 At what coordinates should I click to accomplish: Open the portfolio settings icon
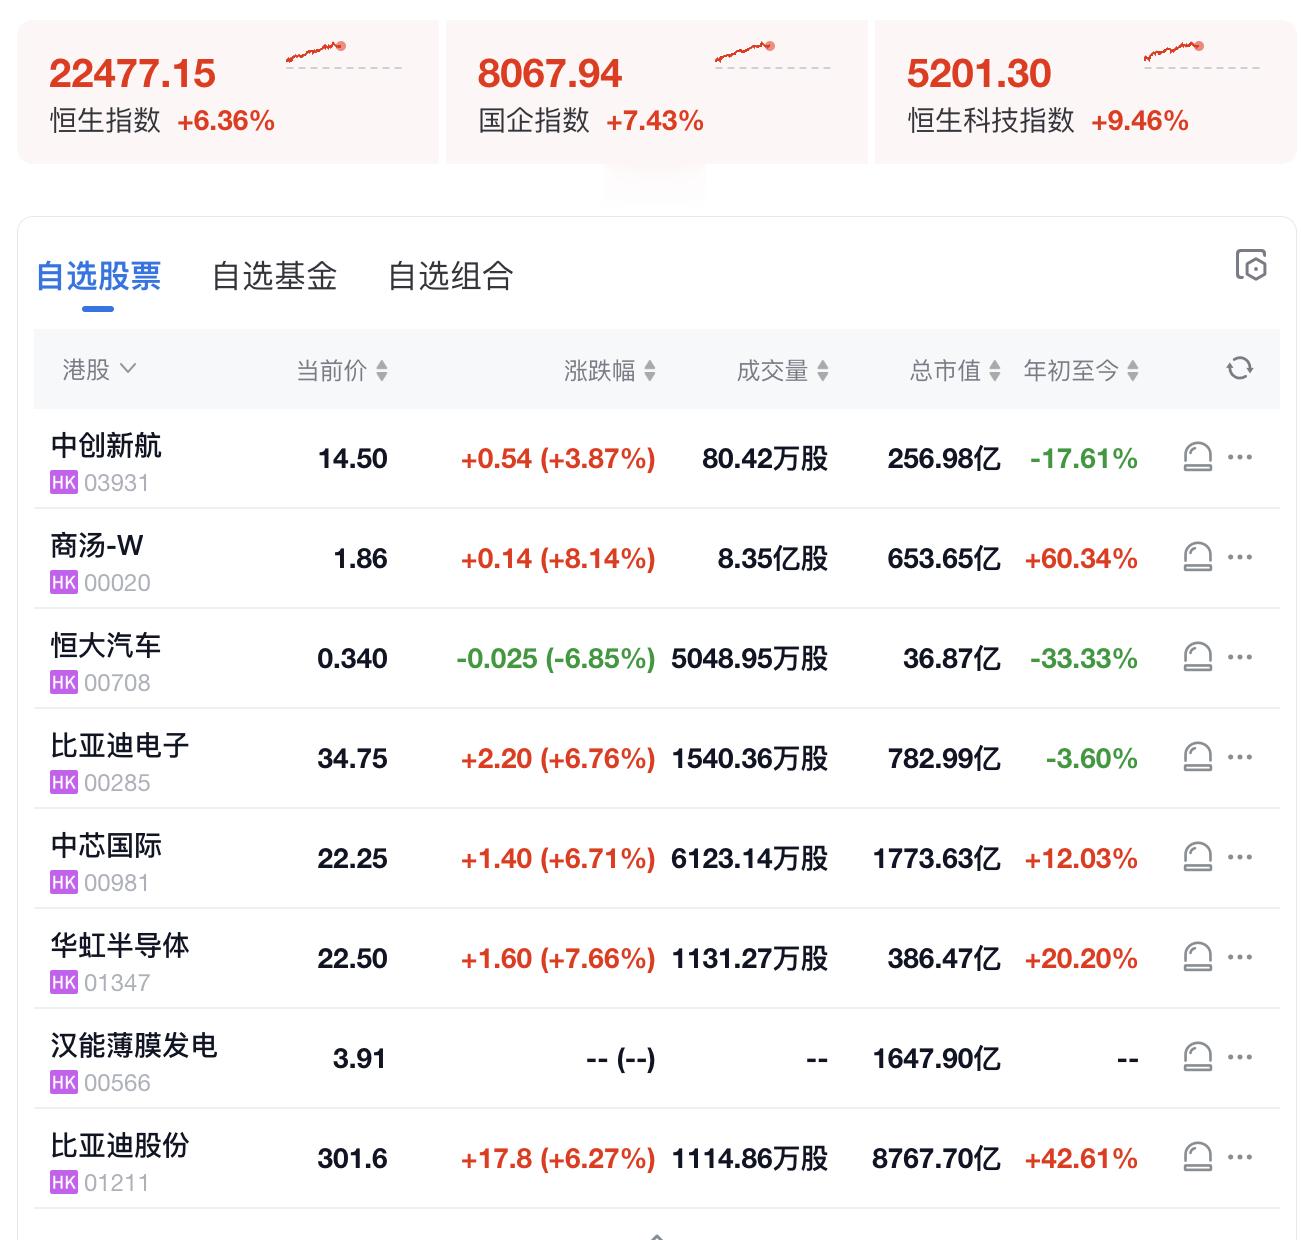1251,265
